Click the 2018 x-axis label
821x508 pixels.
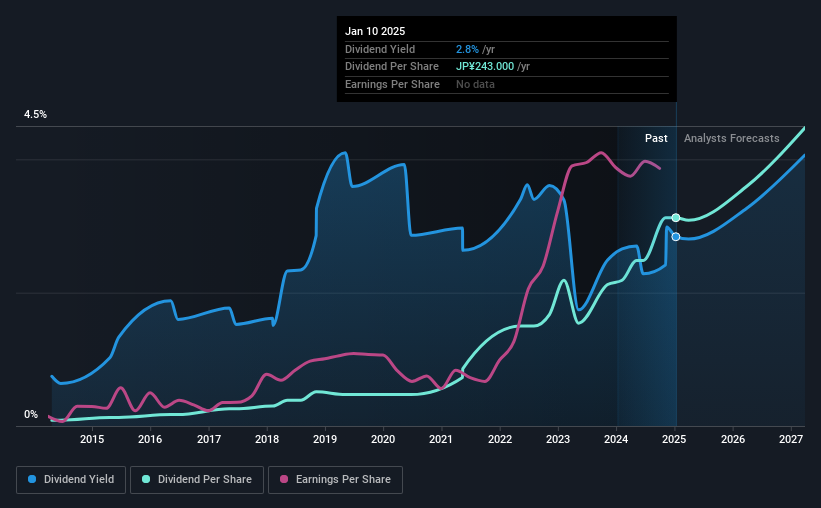coord(267,439)
